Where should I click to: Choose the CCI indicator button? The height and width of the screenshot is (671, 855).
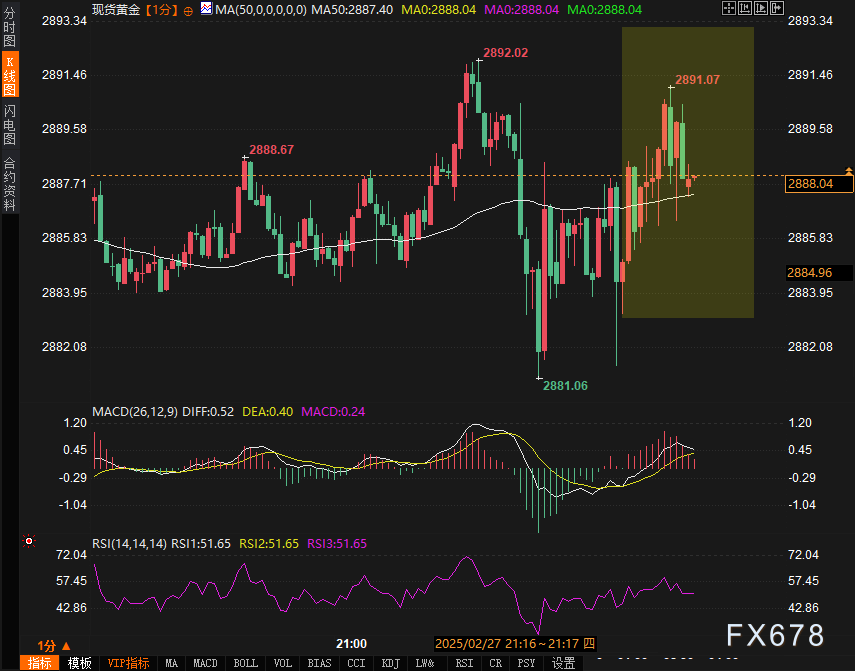click(x=356, y=663)
